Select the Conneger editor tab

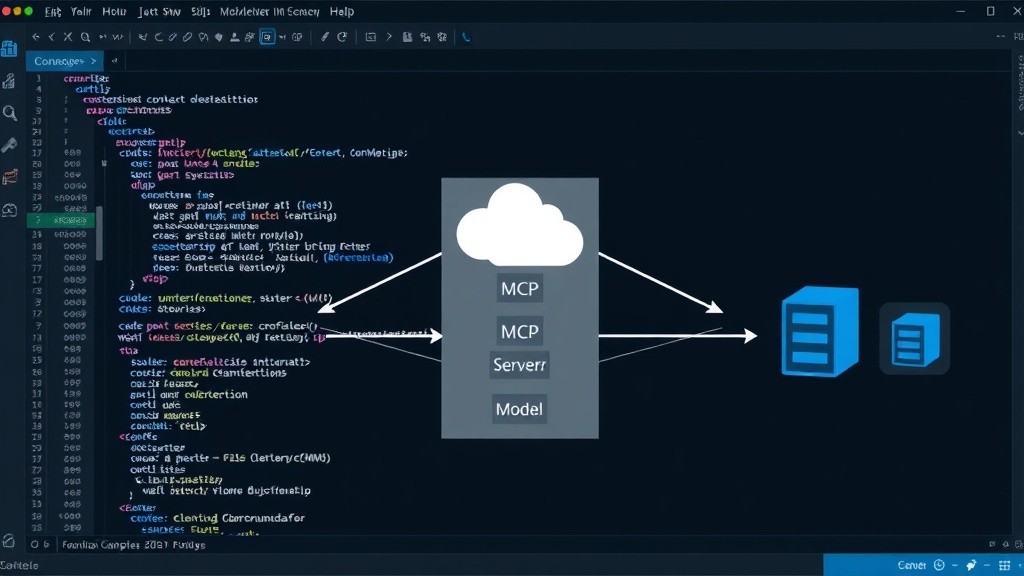click(65, 61)
